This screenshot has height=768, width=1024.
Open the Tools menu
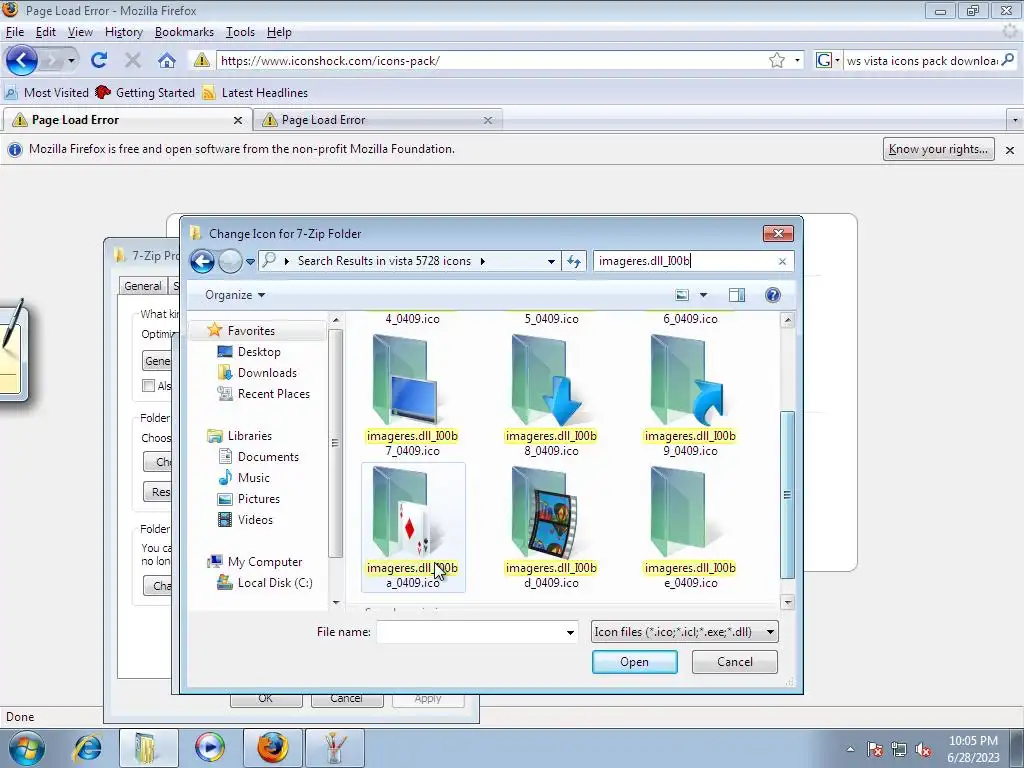240,32
